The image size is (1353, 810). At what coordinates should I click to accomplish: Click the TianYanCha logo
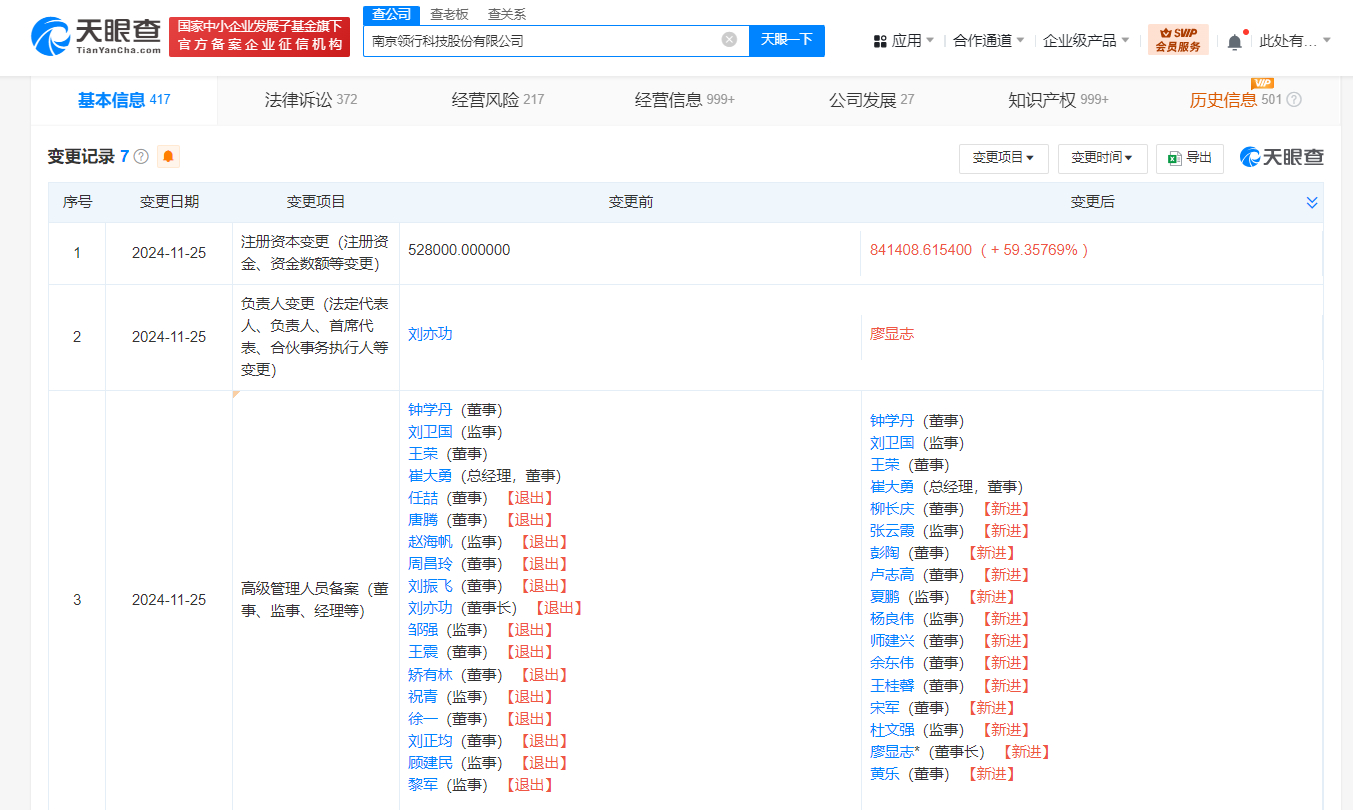(95, 37)
